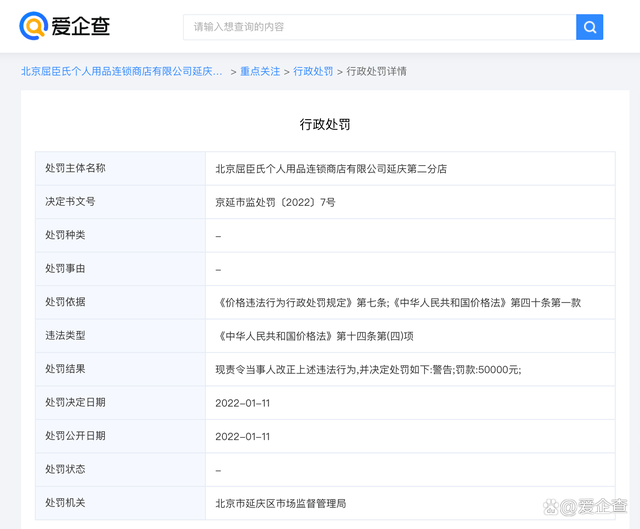This screenshot has height=529, width=640.
Task: Select label 处罚种类
Action: [x=65, y=235]
